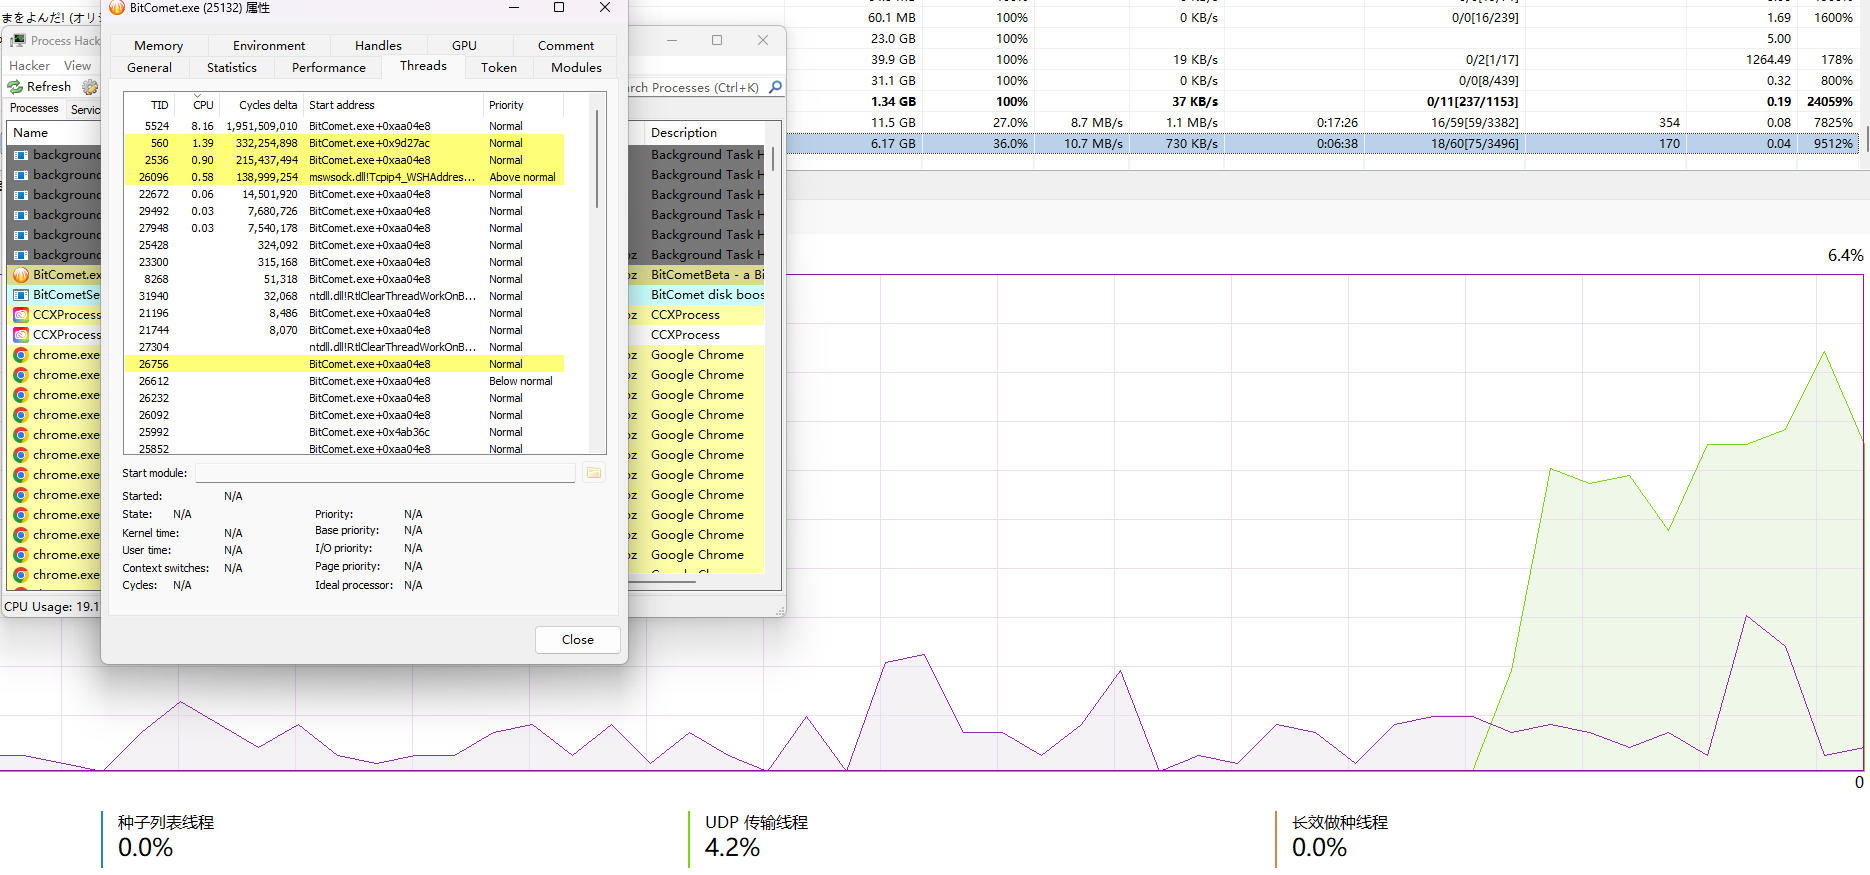The height and width of the screenshot is (875, 1870).
Task: Select the highlighted 6.17 GB row in background table
Action: 1322,144
